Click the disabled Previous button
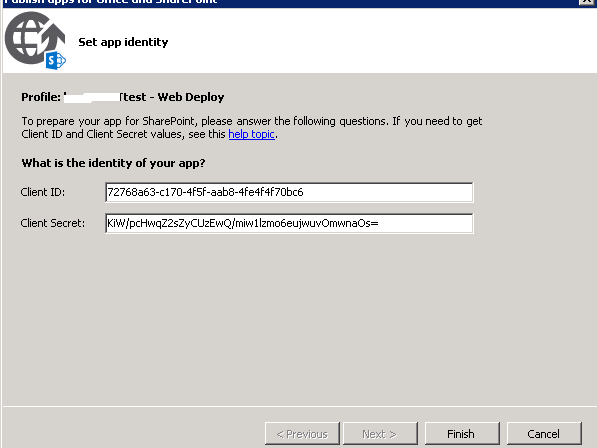 click(302, 434)
